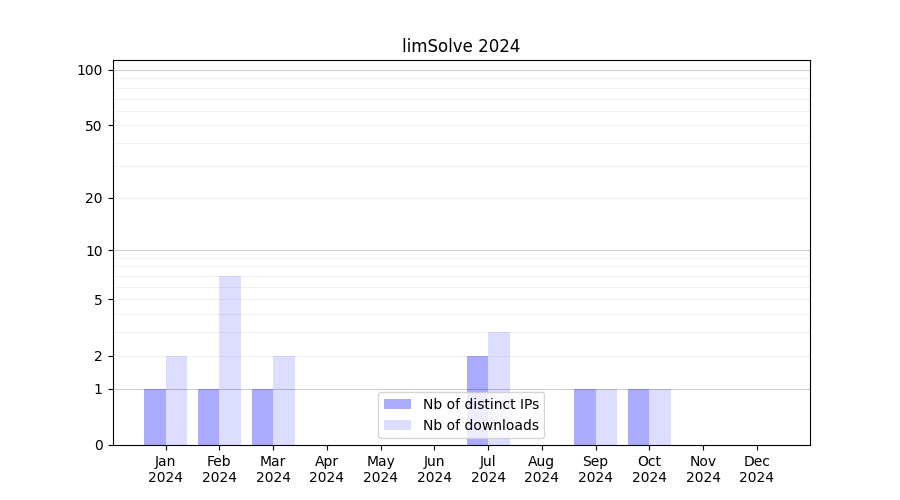900x500 pixels.
Task: Select the 'Nb of downloads' legend label
Action: pos(481,425)
